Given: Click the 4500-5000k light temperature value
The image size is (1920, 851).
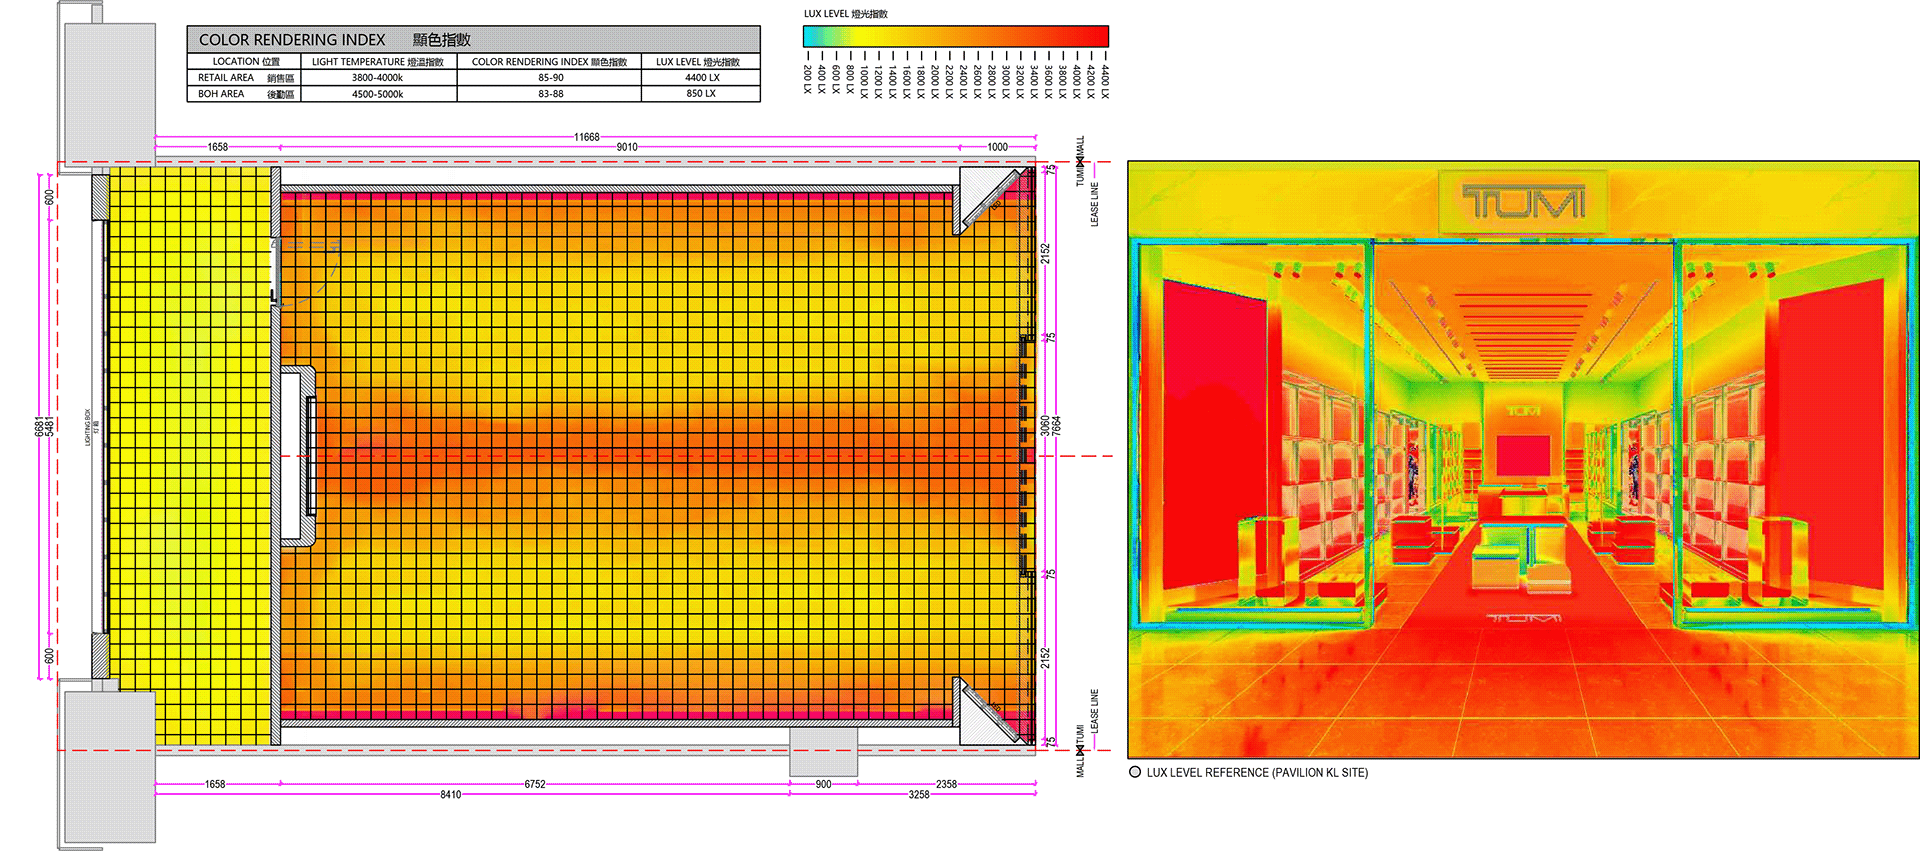Looking at the screenshot, I should tap(377, 94).
